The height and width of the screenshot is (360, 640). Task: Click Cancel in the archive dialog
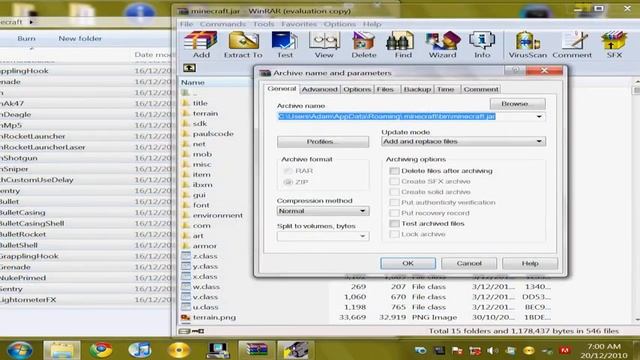(x=469, y=263)
